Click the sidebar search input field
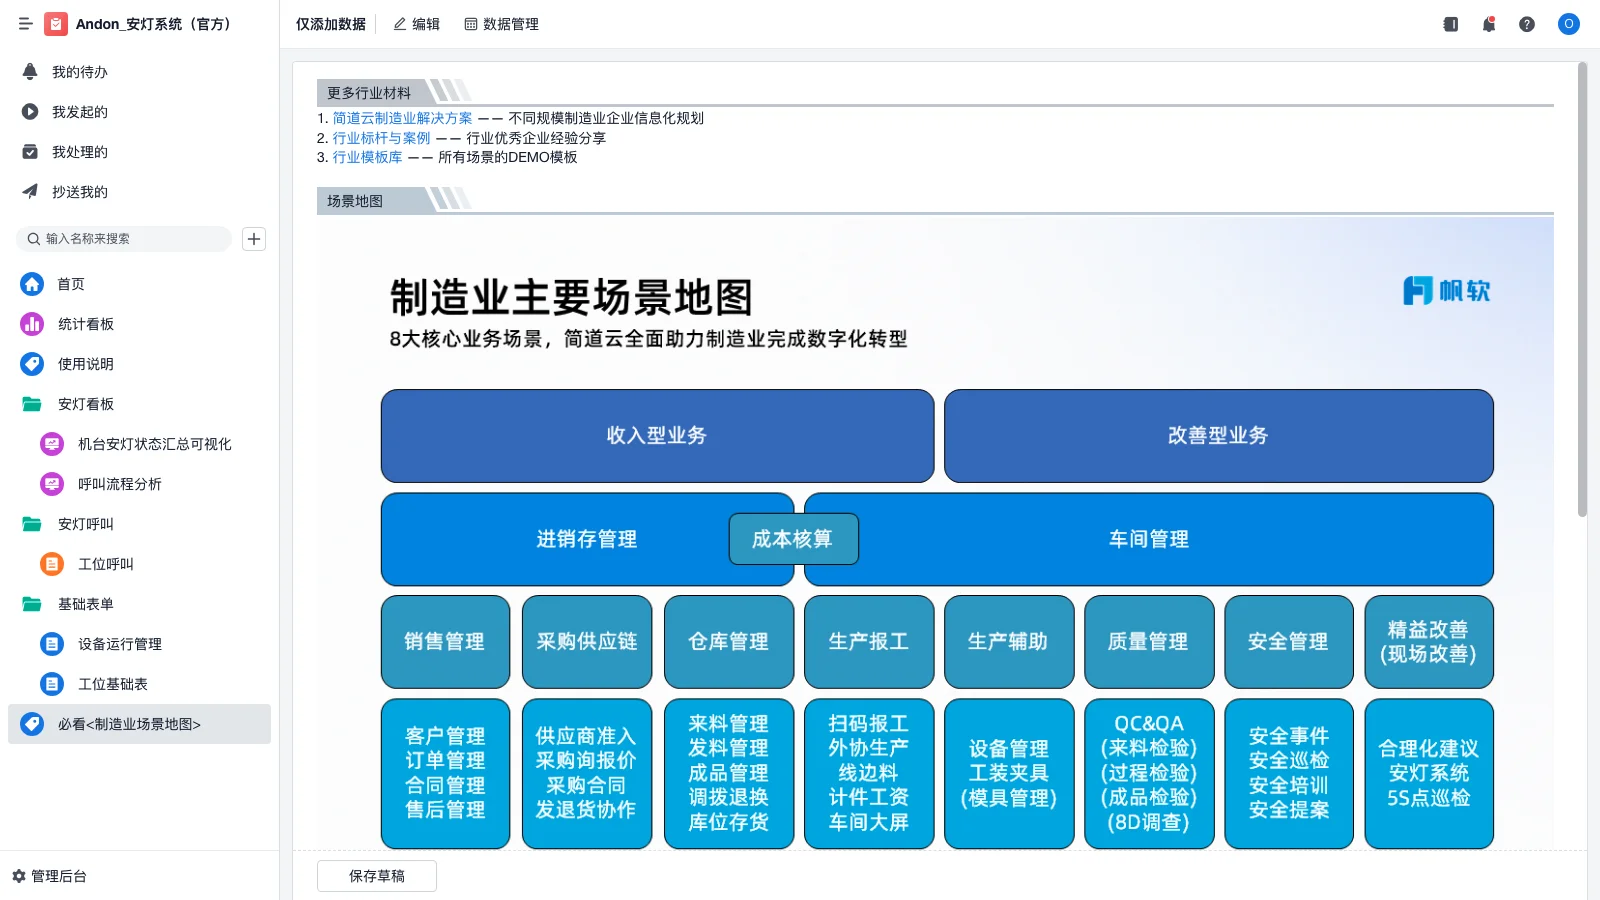The height and width of the screenshot is (900, 1600). click(x=130, y=239)
